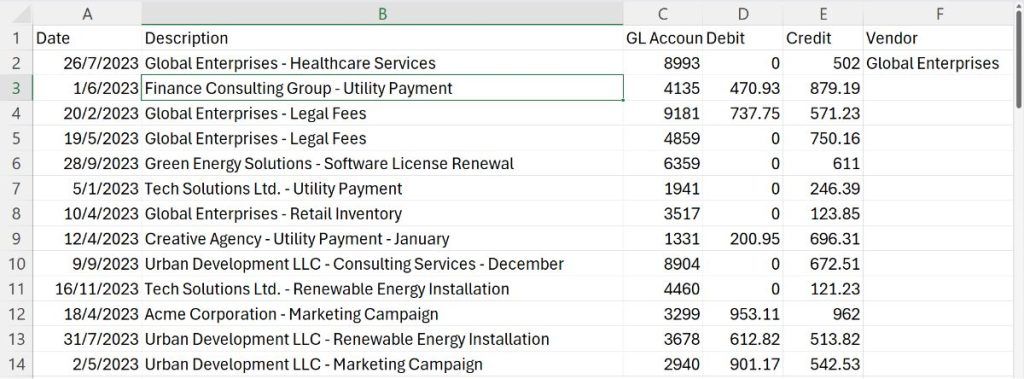Select row 13 header
Screen dimensions: 1024x379
pos(16,339)
